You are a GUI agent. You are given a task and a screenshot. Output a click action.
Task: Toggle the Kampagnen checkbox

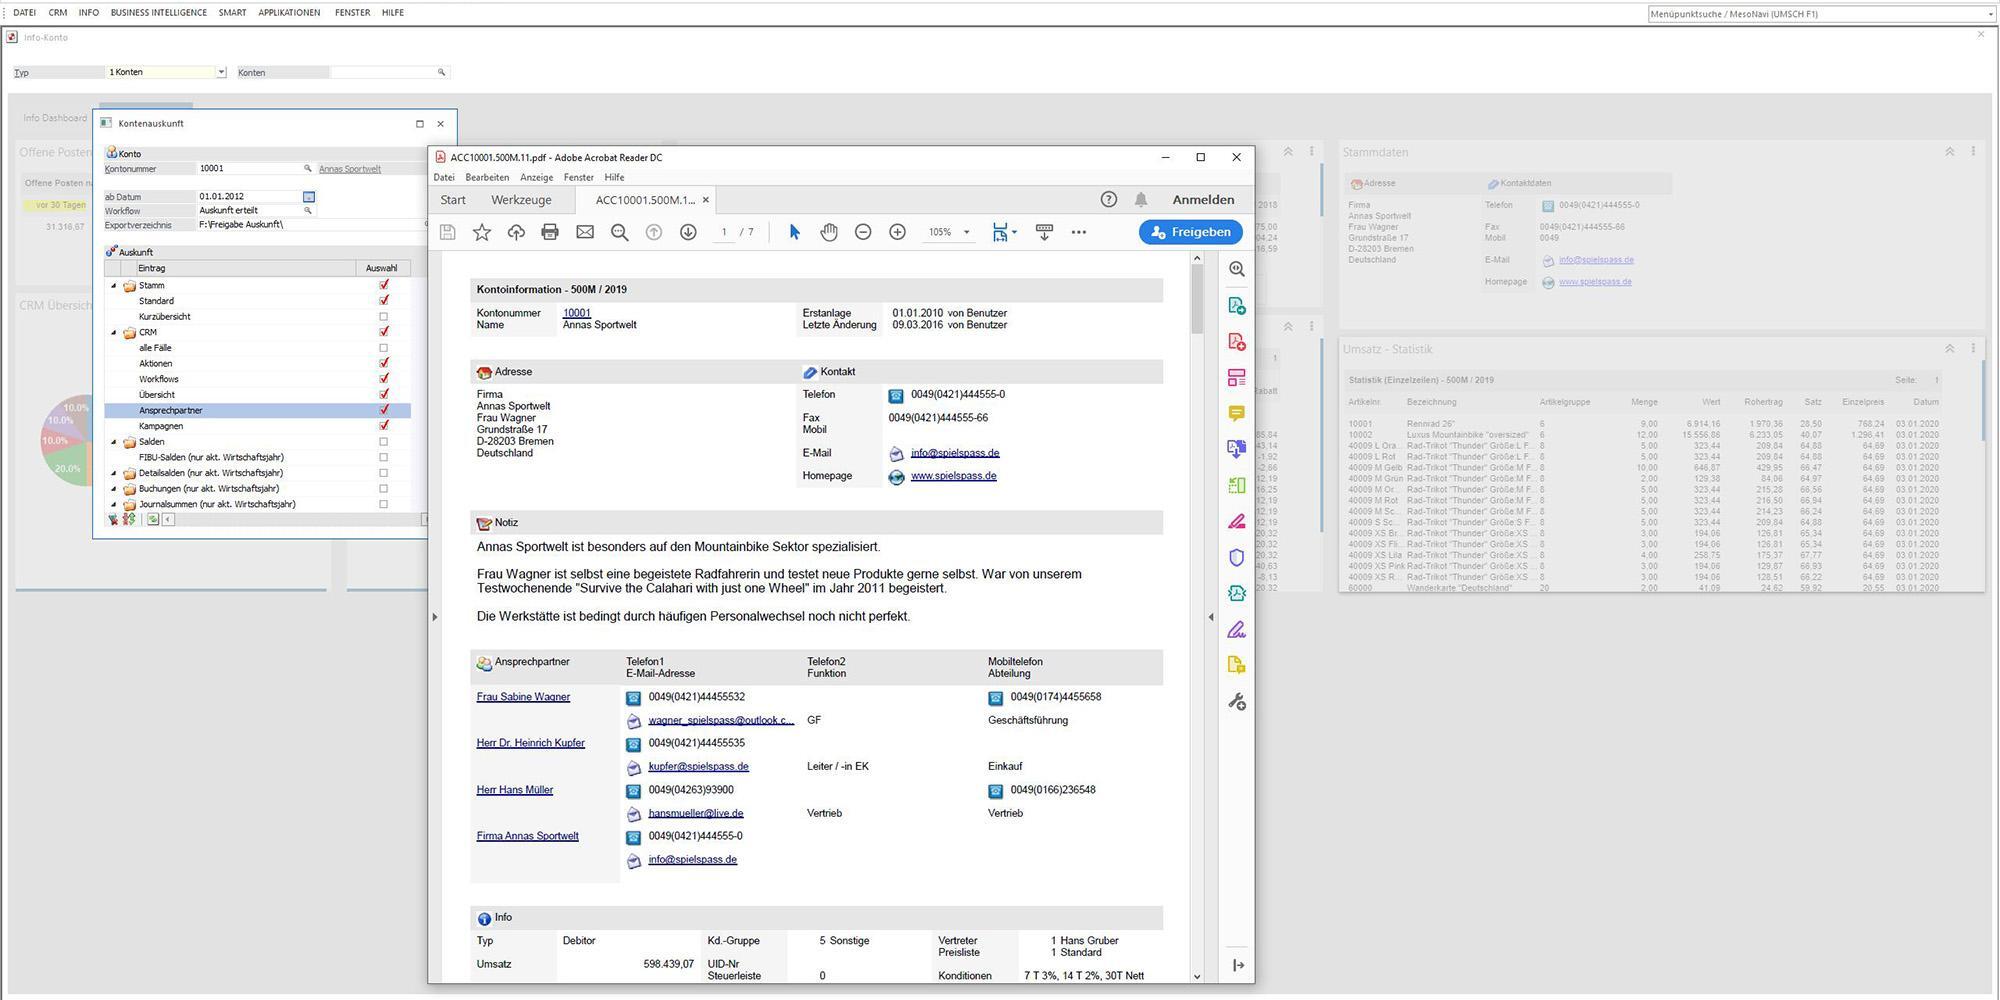click(383, 426)
